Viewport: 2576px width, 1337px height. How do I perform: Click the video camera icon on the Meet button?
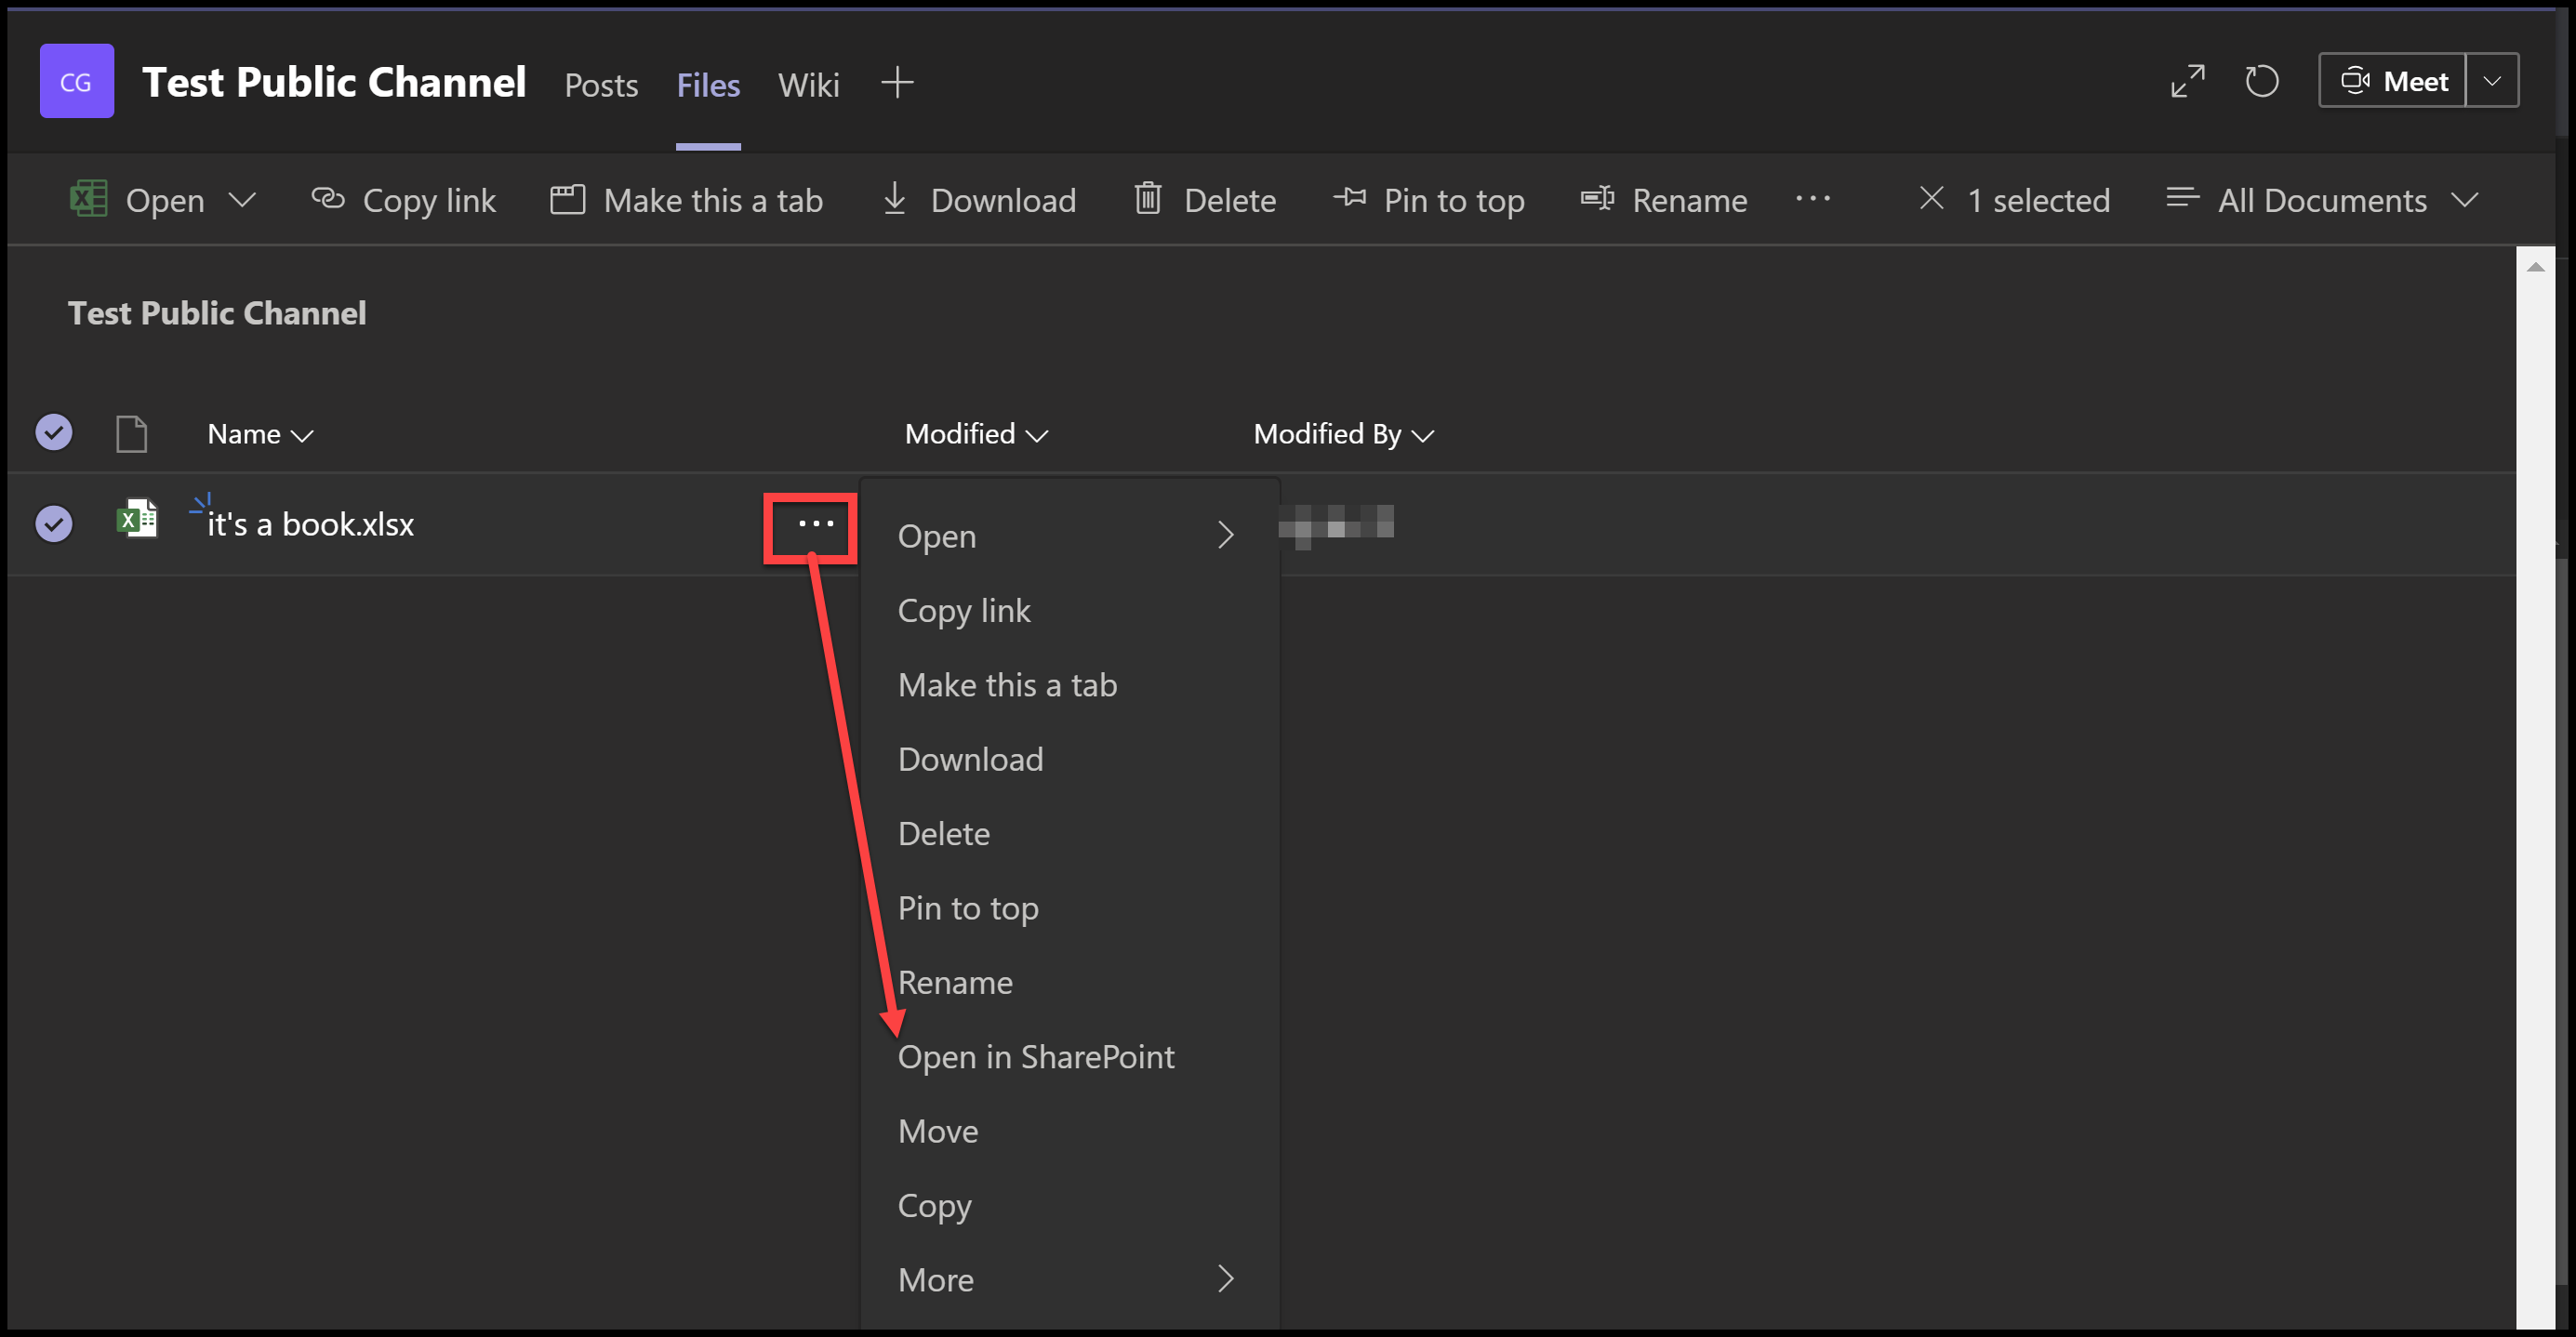point(2354,80)
